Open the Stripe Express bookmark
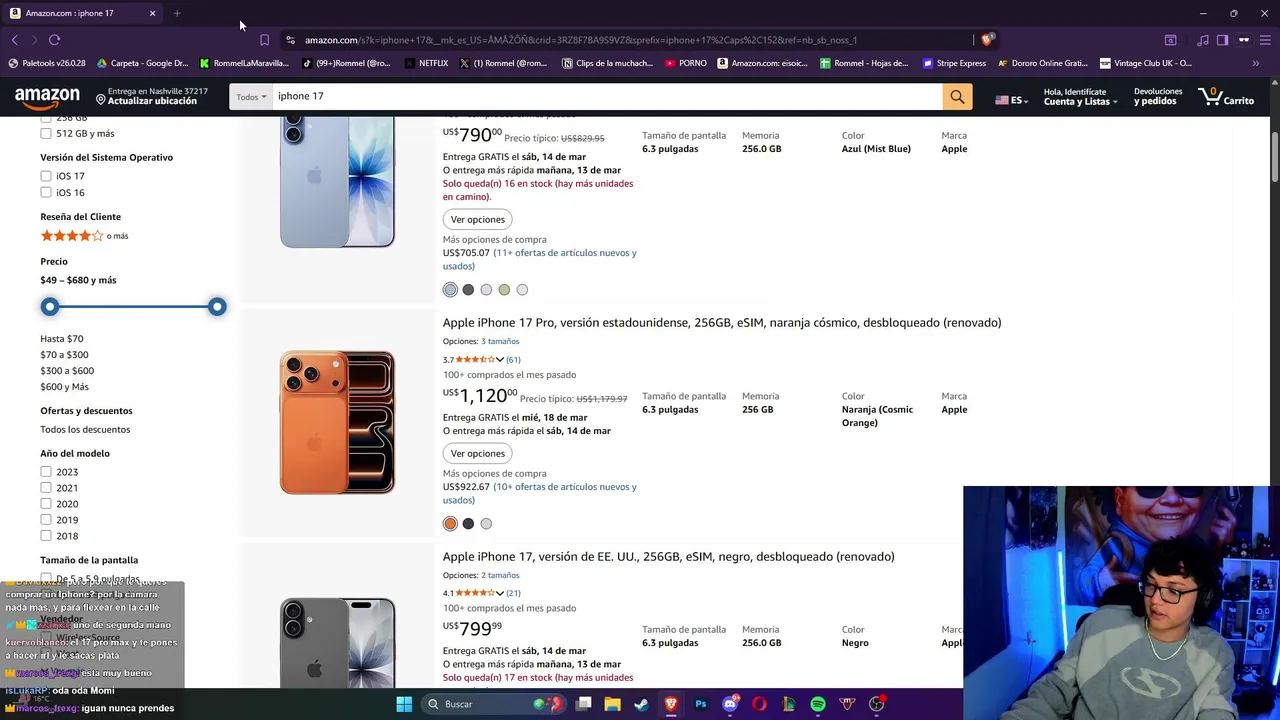Screen dimensions: 1280x720 (x=954, y=63)
